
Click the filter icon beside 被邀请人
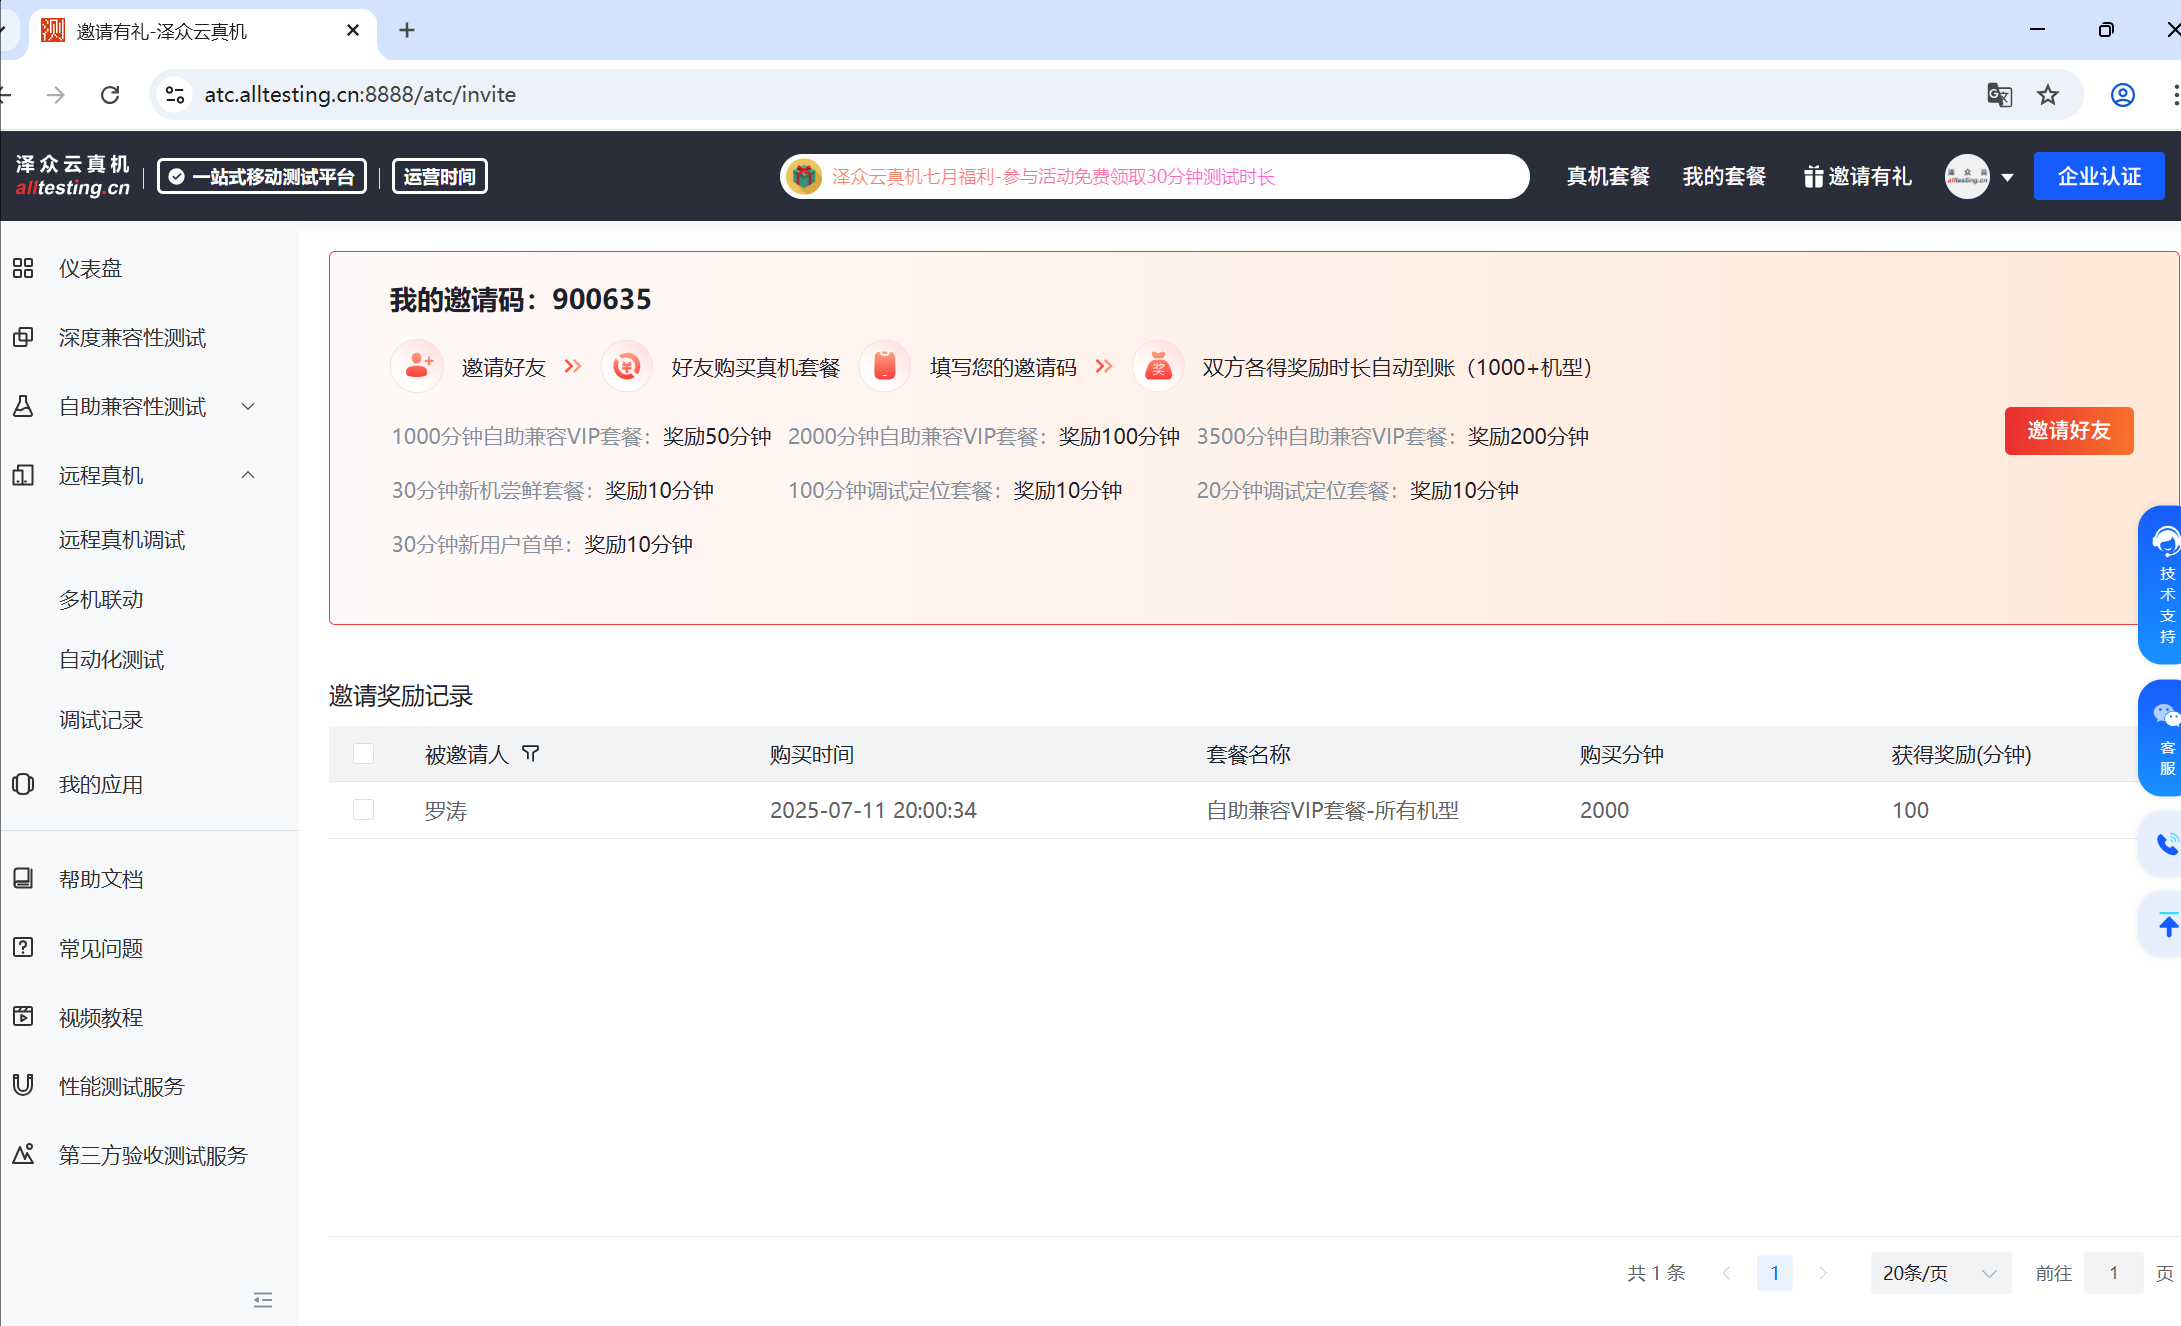coord(531,753)
